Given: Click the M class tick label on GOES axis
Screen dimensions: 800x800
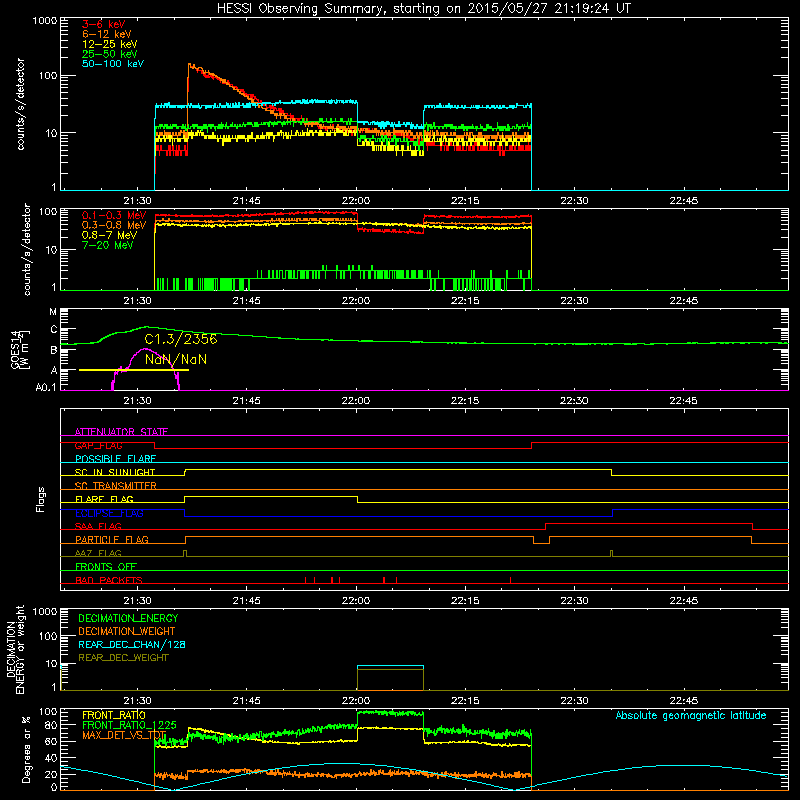Looking at the screenshot, I should point(53,312).
